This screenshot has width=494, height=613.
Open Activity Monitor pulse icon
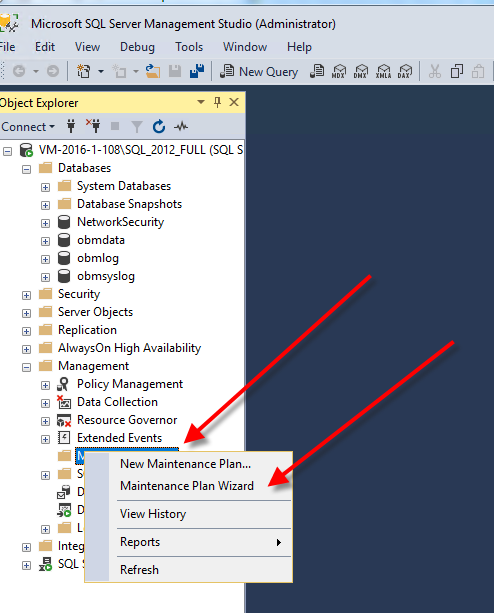point(181,126)
